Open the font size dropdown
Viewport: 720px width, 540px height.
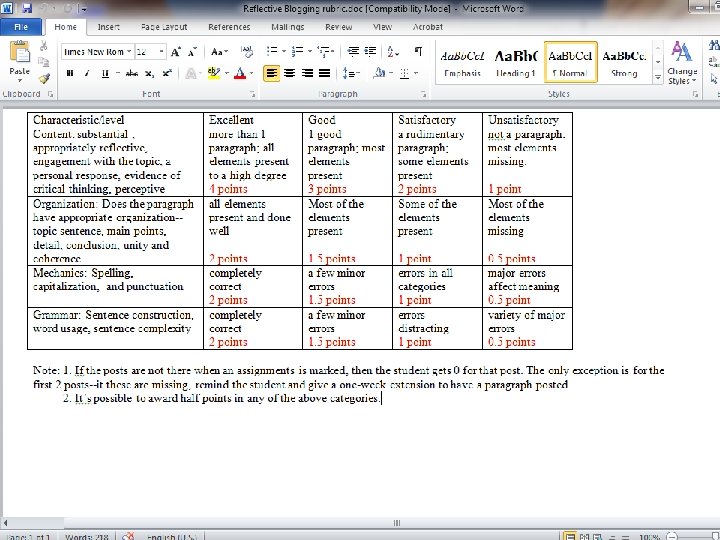(161, 51)
